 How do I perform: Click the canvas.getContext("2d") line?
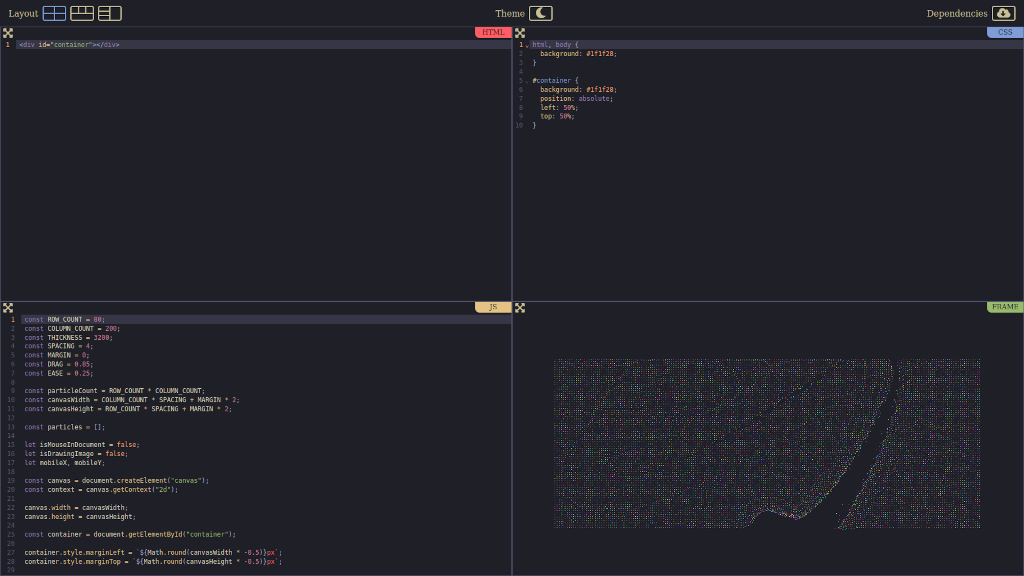[101, 490]
